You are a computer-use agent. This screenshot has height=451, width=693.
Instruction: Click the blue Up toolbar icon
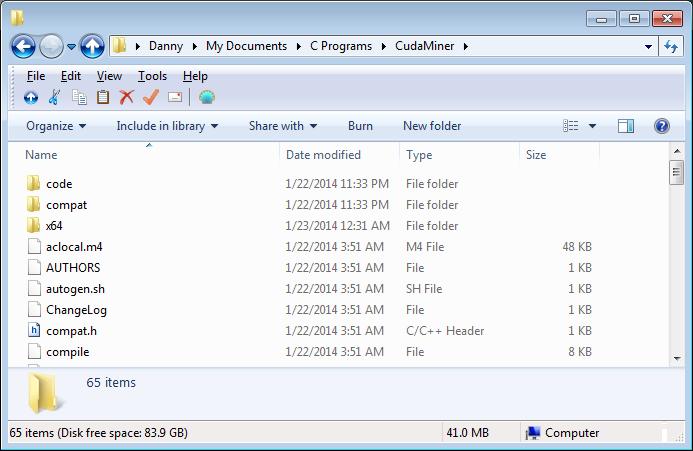pyautogui.click(x=31, y=97)
